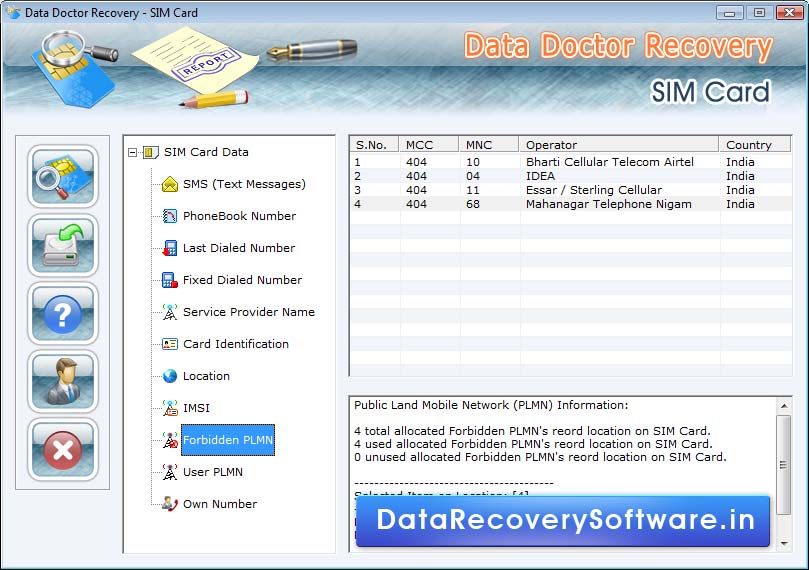
Task: Minimize the Data Doctor Recovery window
Action: [730, 12]
